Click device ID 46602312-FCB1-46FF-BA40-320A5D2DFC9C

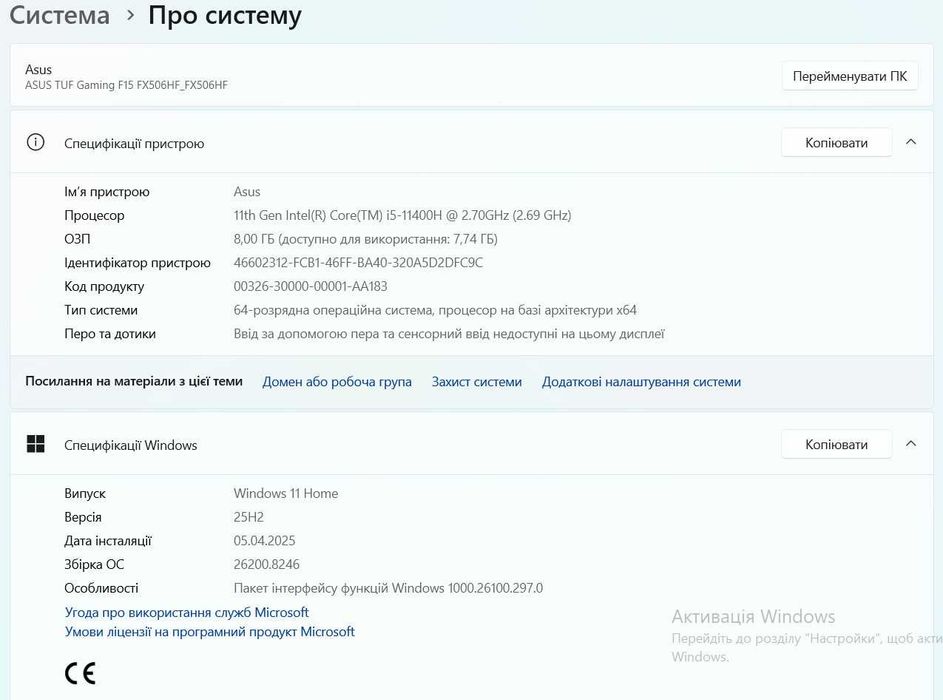(x=358, y=262)
